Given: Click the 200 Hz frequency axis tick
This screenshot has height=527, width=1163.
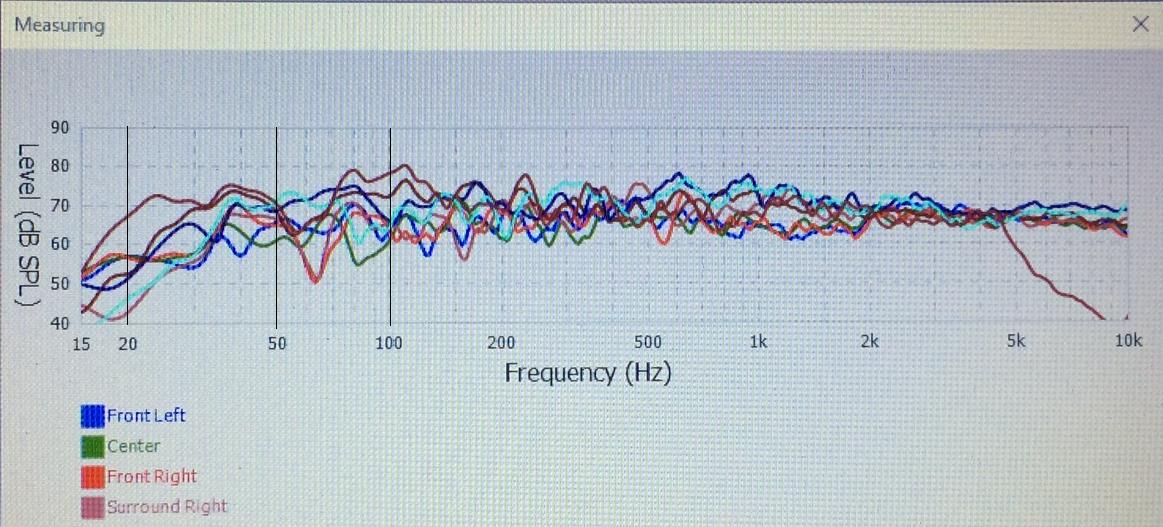Looking at the screenshot, I should (x=501, y=342).
